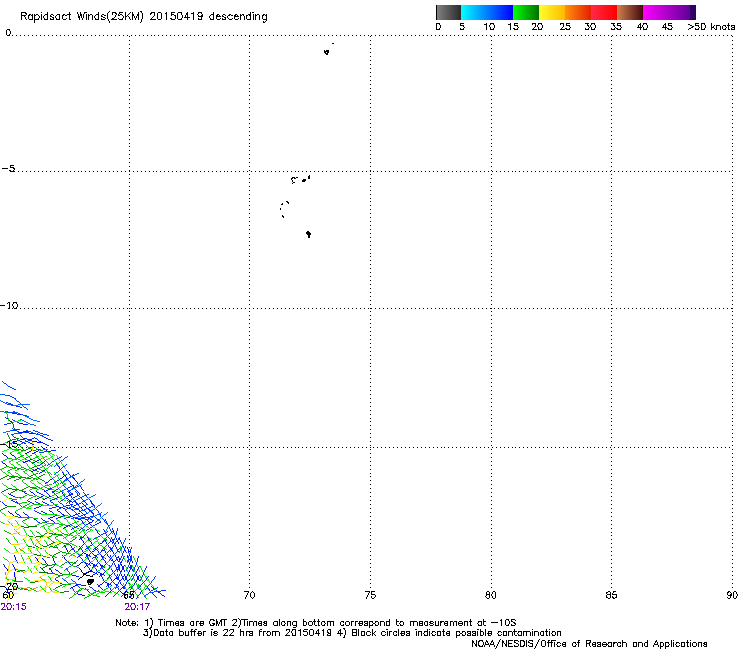Click the 'Rapidscat Winds(25KM) 20150419 descending' title
740x650 pixels.
click(x=143, y=17)
